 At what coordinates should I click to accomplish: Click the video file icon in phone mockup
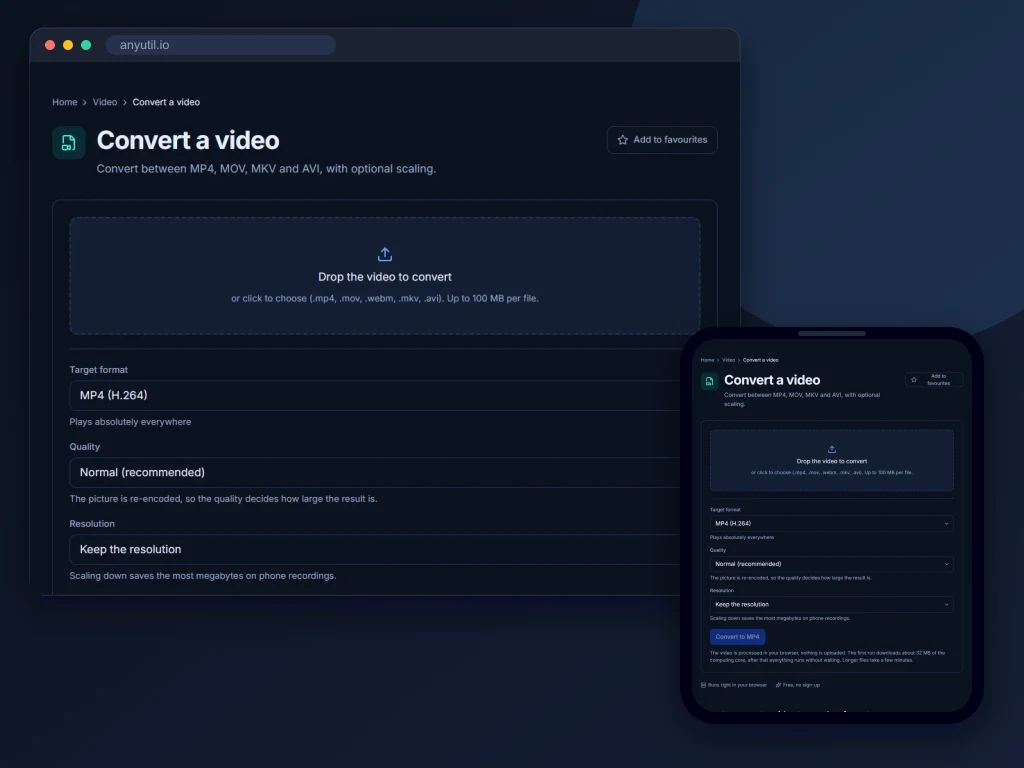coord(709,381)
